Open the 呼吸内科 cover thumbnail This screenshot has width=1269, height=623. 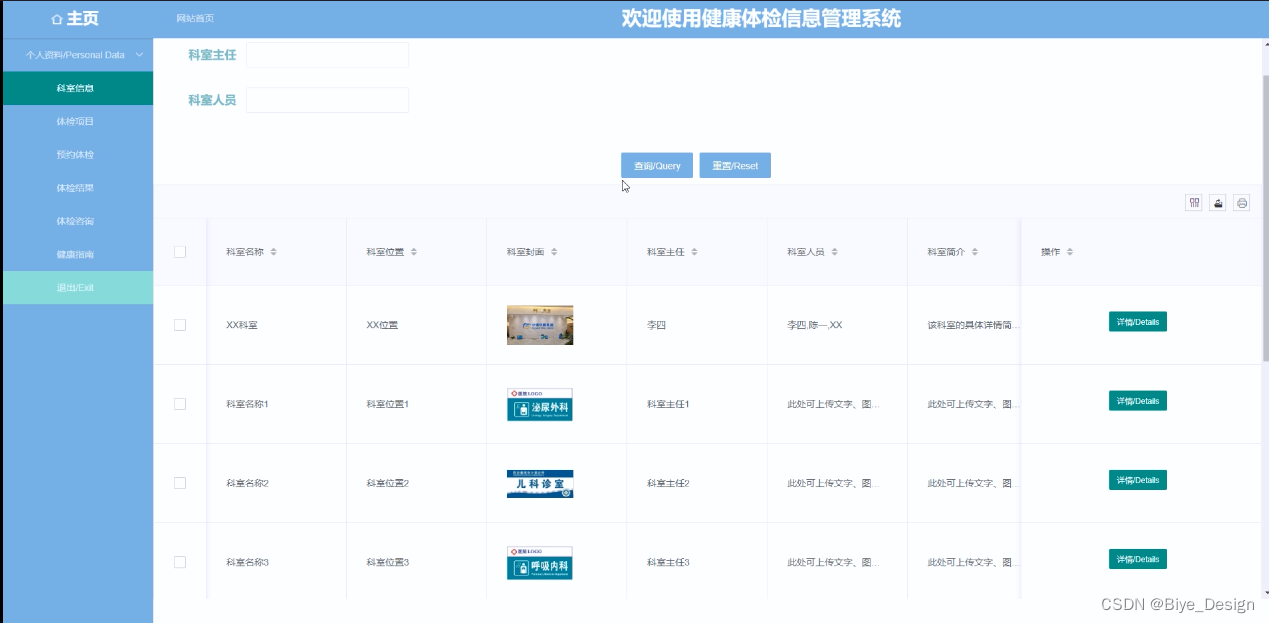point(540,563)
